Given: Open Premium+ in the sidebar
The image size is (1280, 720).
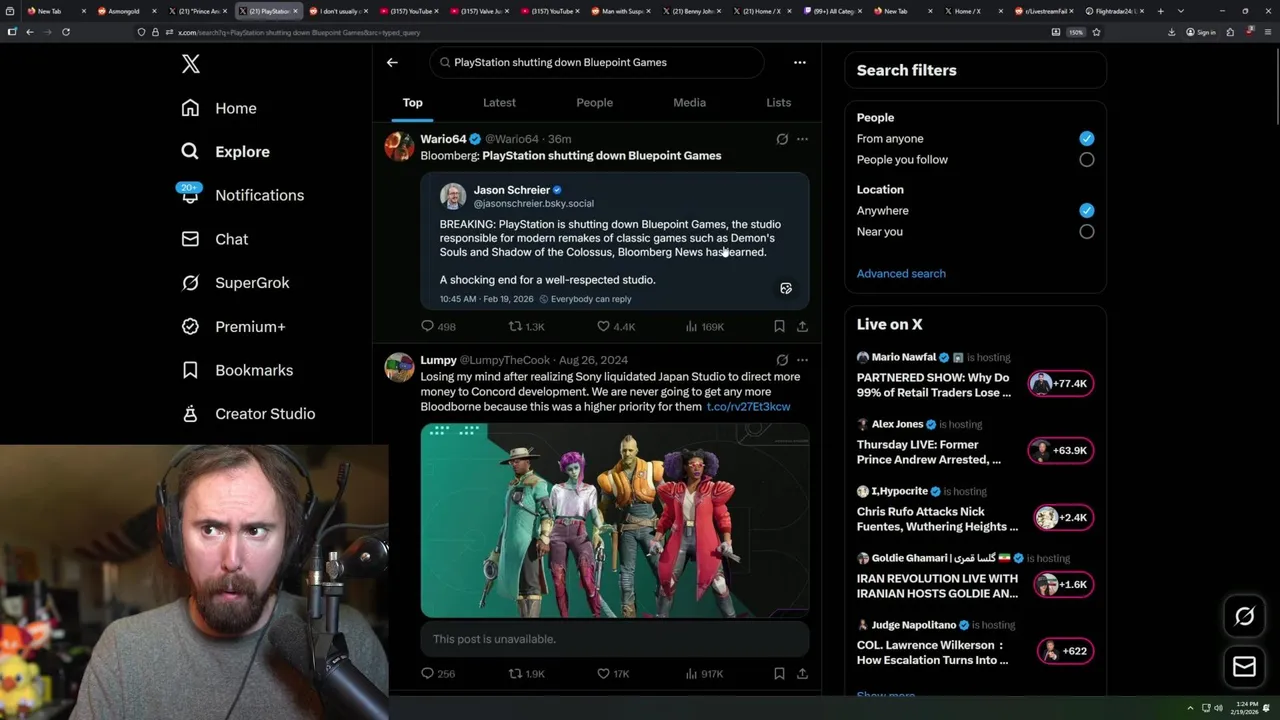Looking at the screenshot, I should point(233,327).
